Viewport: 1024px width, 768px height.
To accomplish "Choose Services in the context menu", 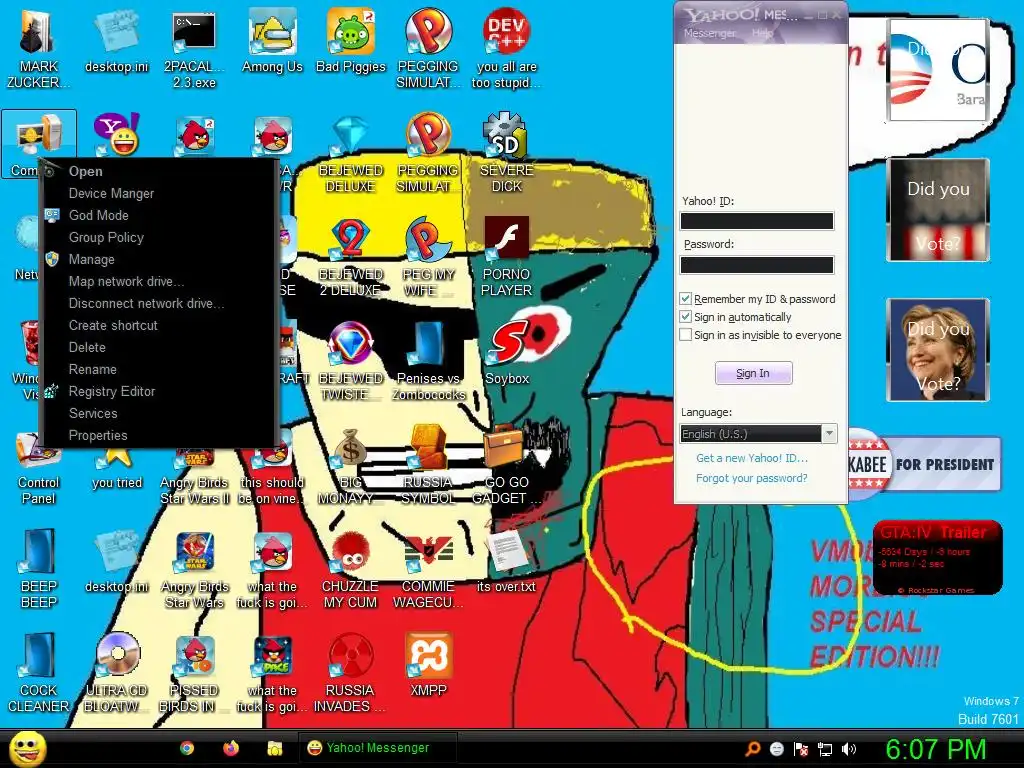I will [x=157, y=413].
